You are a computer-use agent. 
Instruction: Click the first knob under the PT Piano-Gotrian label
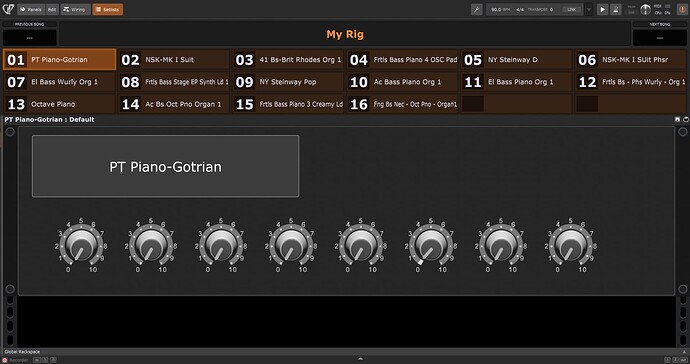(x=82, y=245)
